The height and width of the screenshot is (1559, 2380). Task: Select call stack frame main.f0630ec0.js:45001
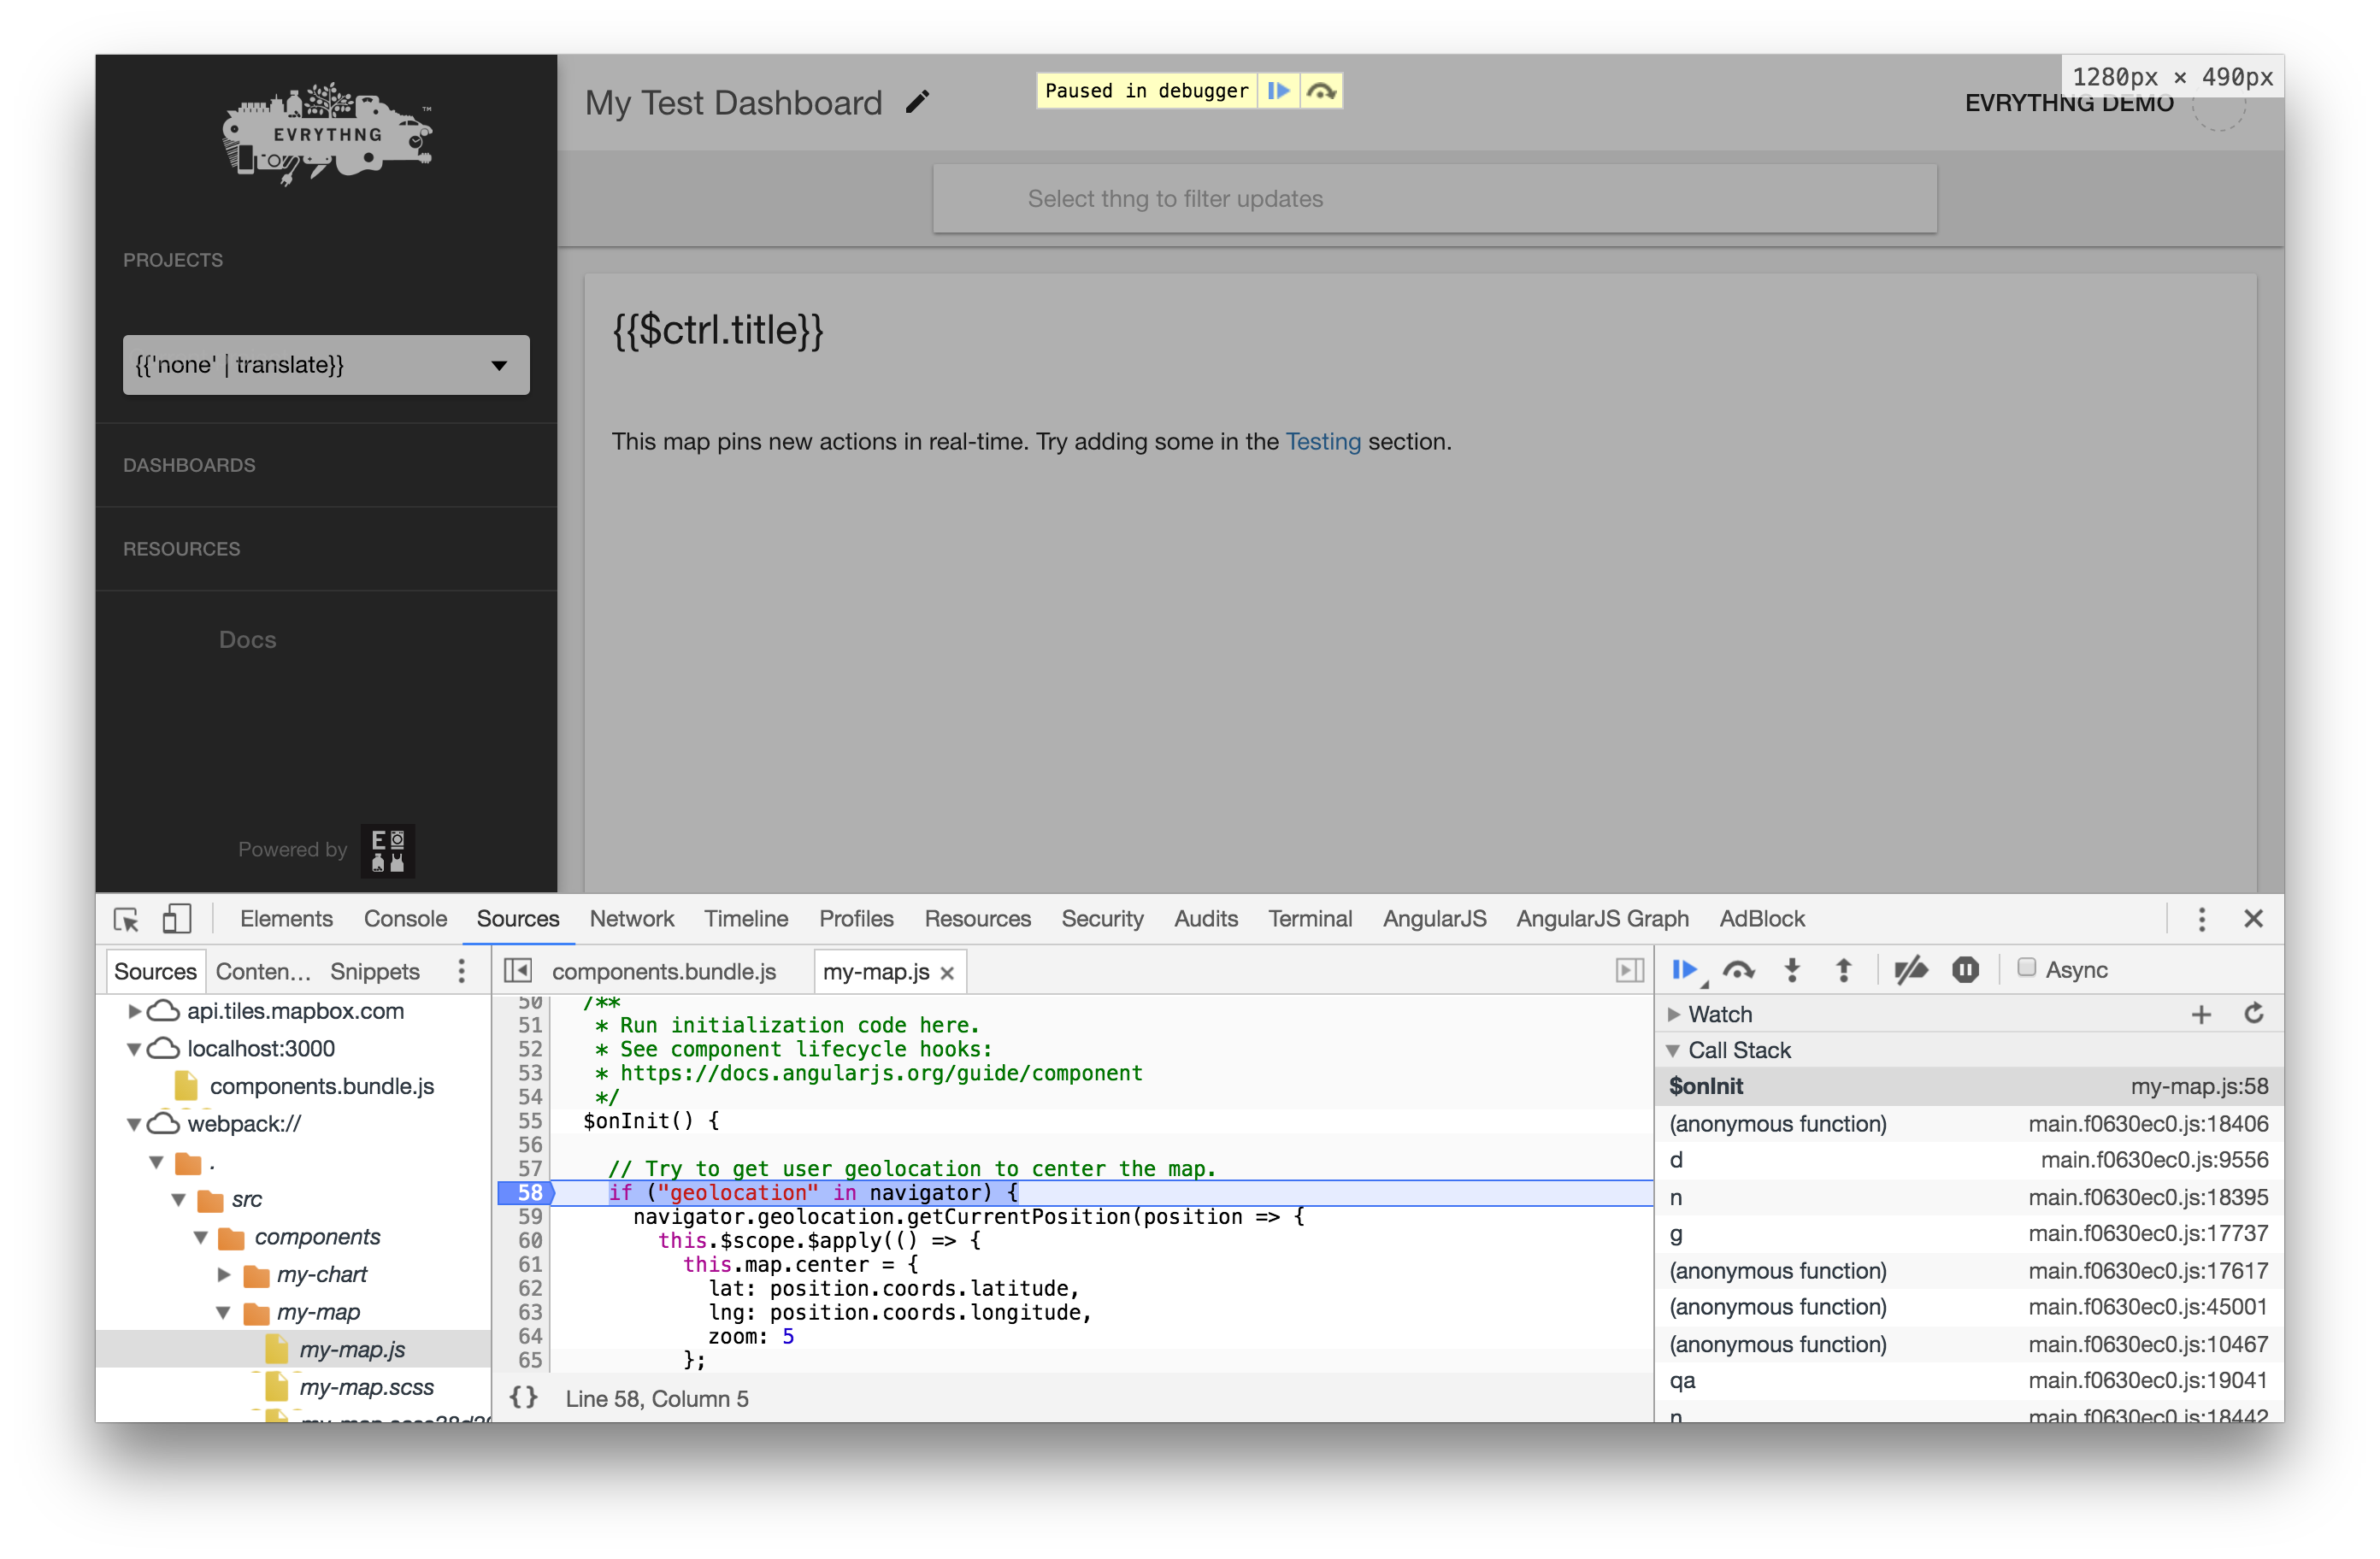[x=1968, y=1307]
